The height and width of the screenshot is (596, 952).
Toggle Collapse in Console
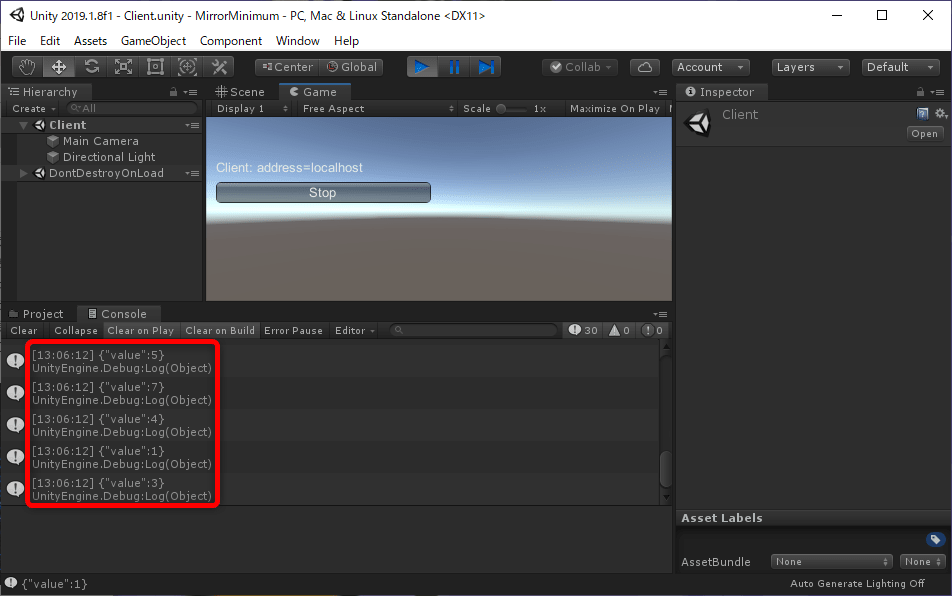pos(76,330)
